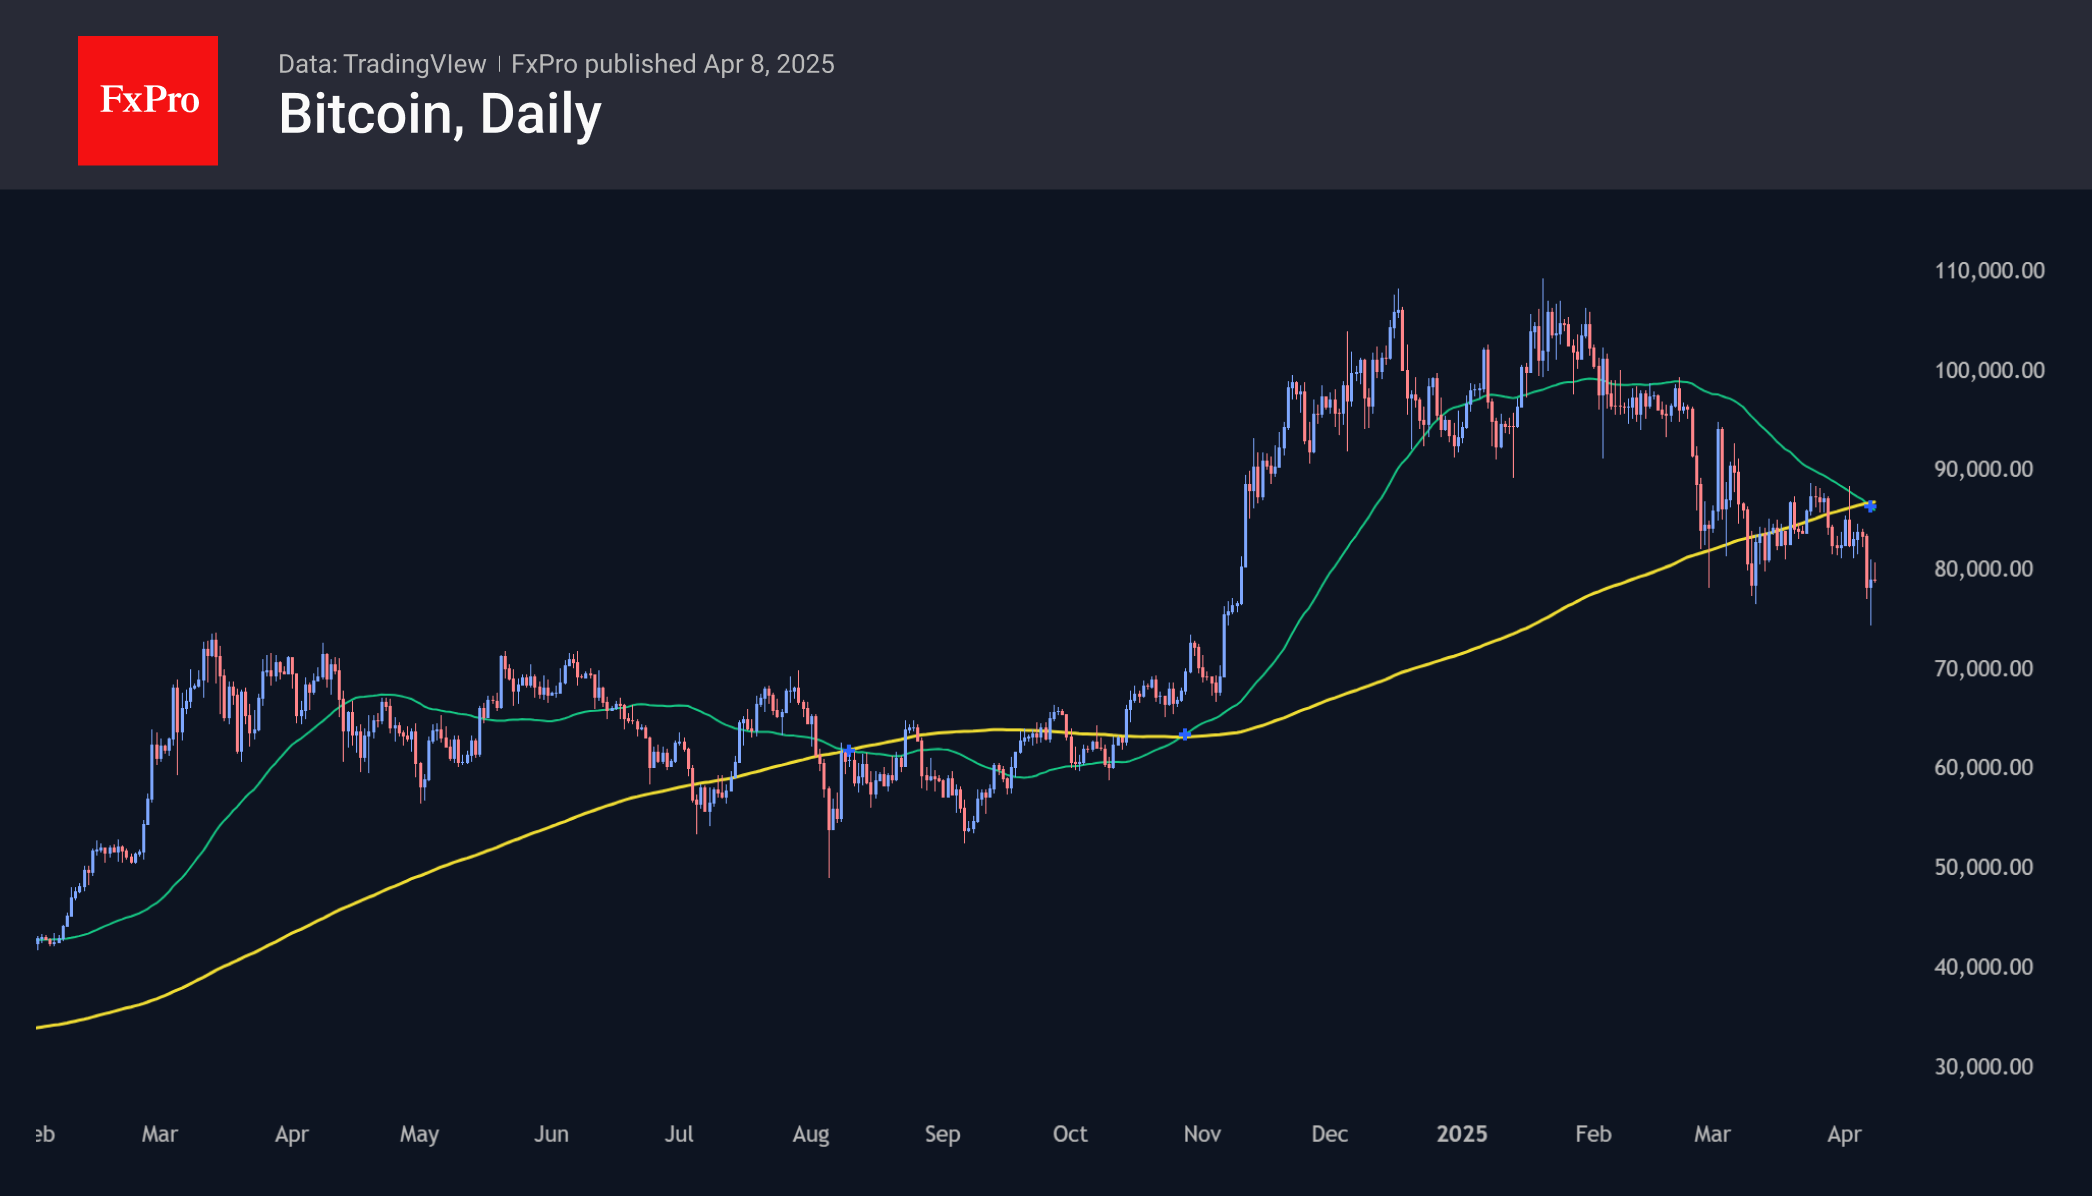Click "FxPro published Apr 8, 2025" text

[672, 64]
